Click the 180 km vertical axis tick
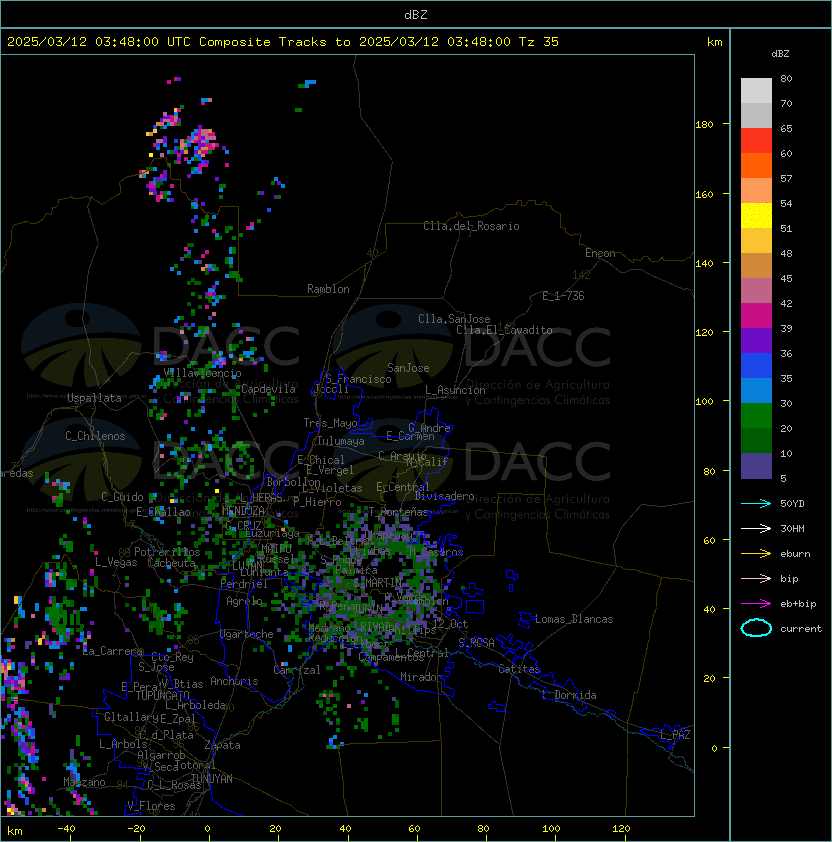The width and height of the screenshot is (832, 842). click(x=704, y=125)
